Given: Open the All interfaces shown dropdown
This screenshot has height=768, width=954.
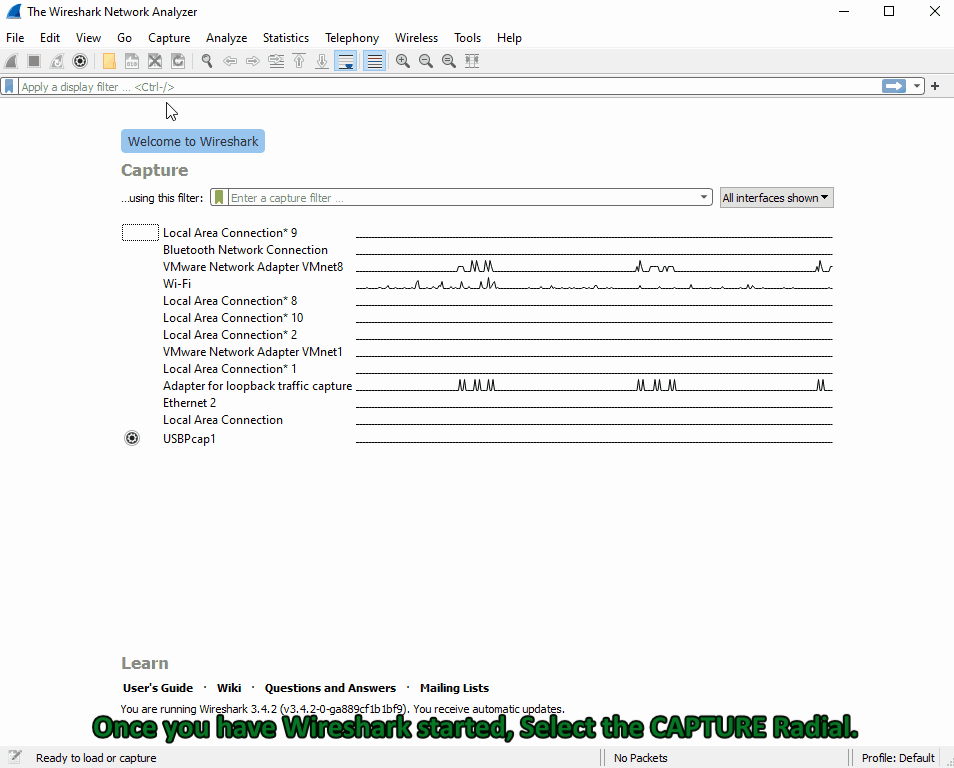Looking at the screenshot, I should point(776,198).
